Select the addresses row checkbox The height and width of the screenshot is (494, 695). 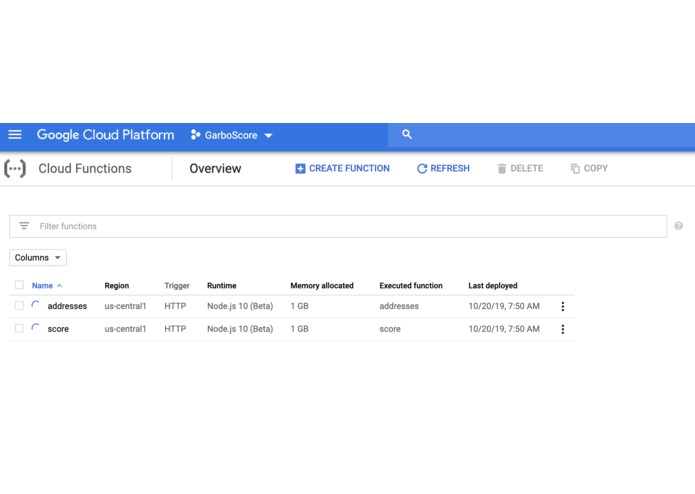click(19, 306)
